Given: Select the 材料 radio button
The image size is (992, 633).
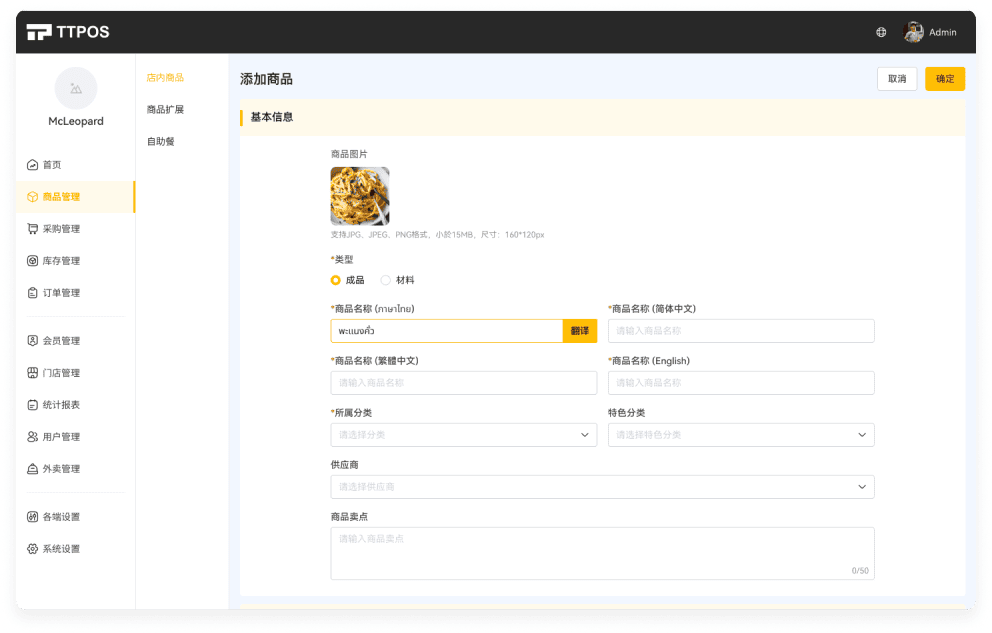Looking at the screenshot, I should click(386, 280).
